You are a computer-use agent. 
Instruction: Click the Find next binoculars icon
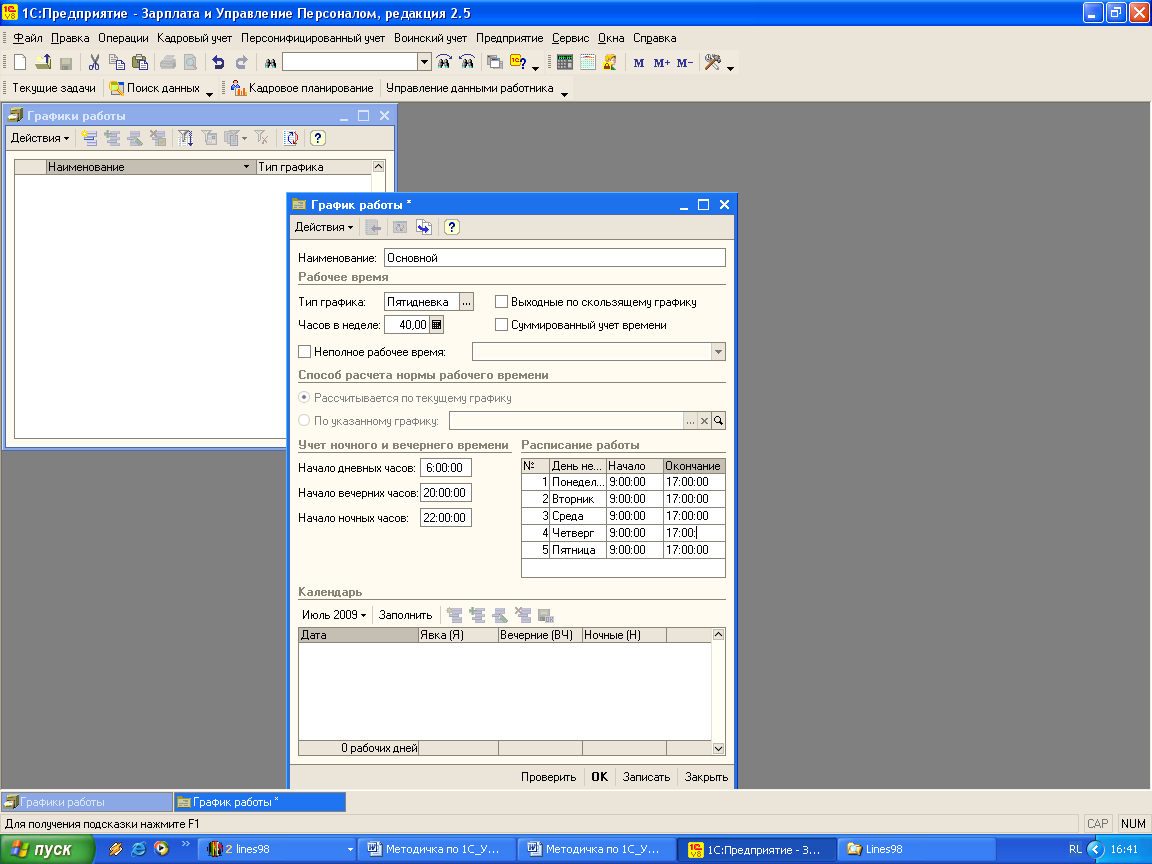coord(444,62)
